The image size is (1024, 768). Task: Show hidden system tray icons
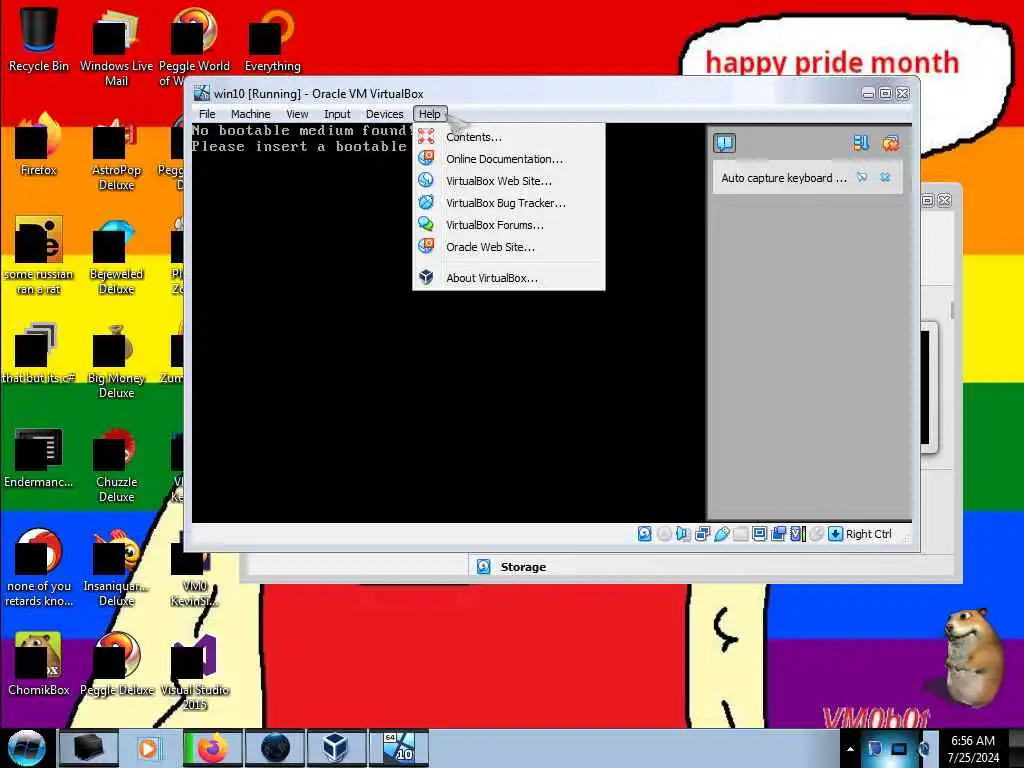[x=850, y=749]
